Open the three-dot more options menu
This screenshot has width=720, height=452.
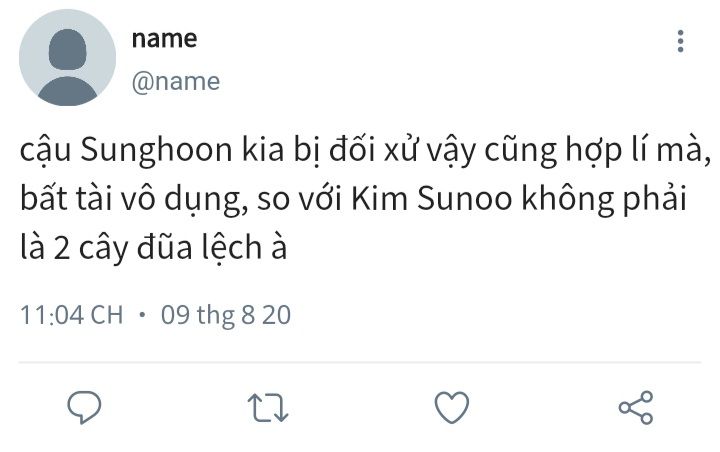pyautogui.click(x=681, y=41)
